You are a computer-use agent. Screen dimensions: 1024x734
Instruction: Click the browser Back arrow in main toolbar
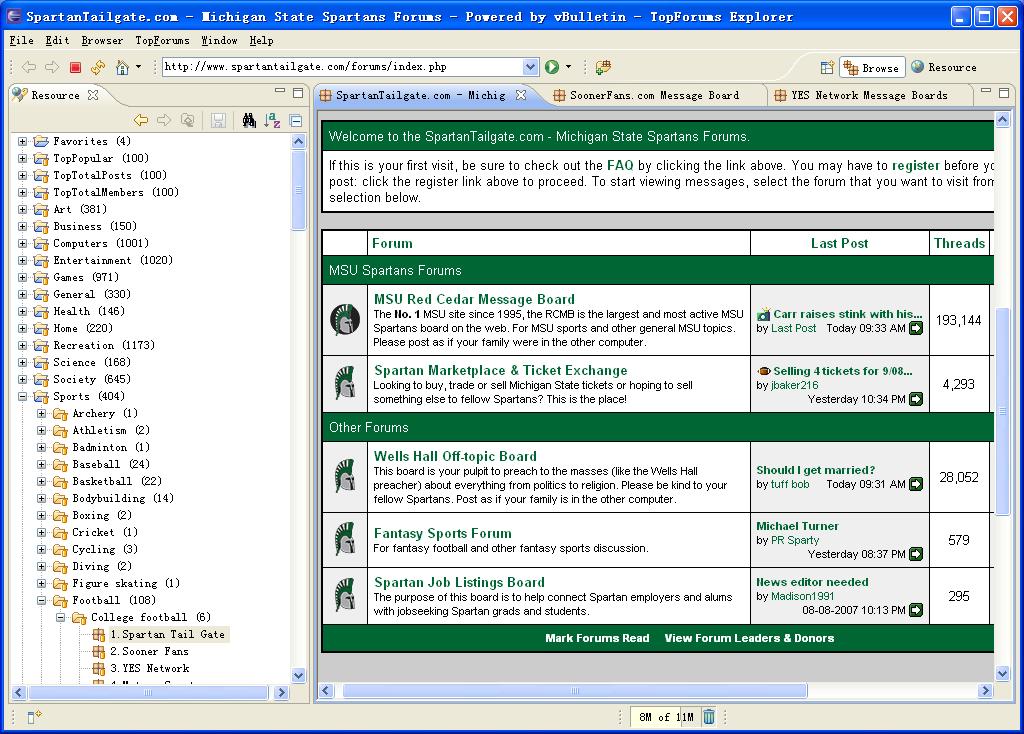pos(29,67)
